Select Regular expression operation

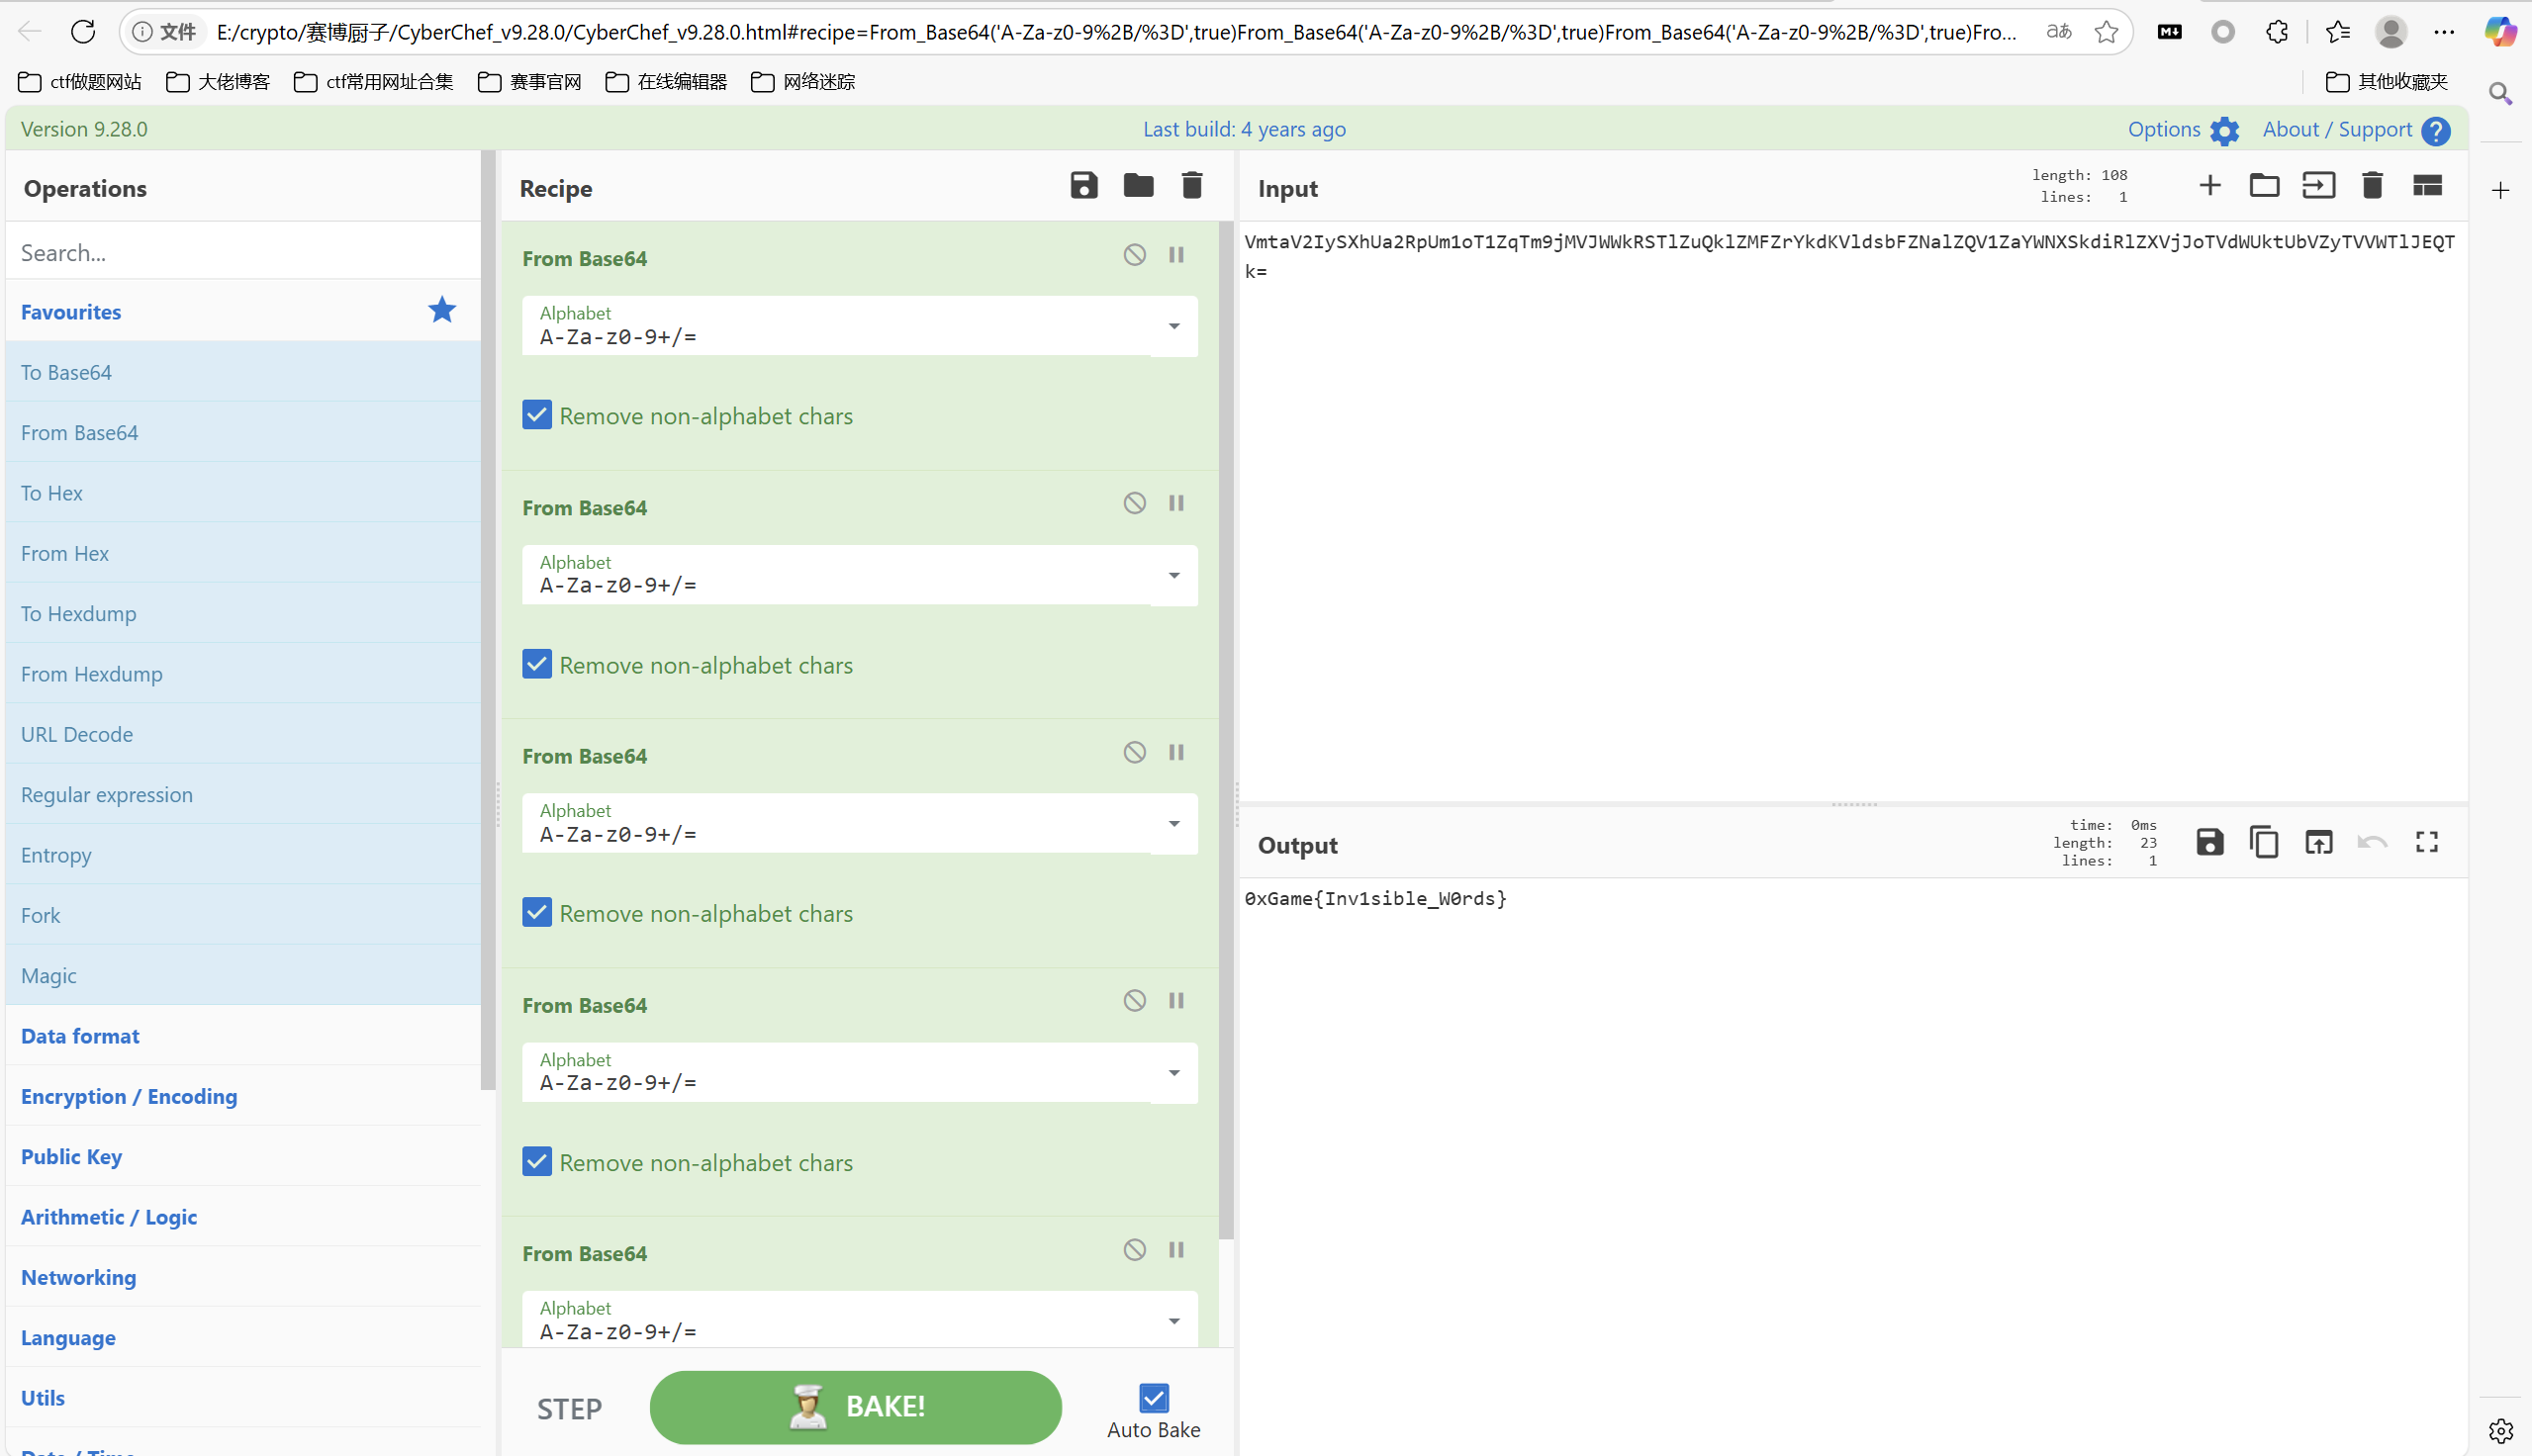pos(242,794)
